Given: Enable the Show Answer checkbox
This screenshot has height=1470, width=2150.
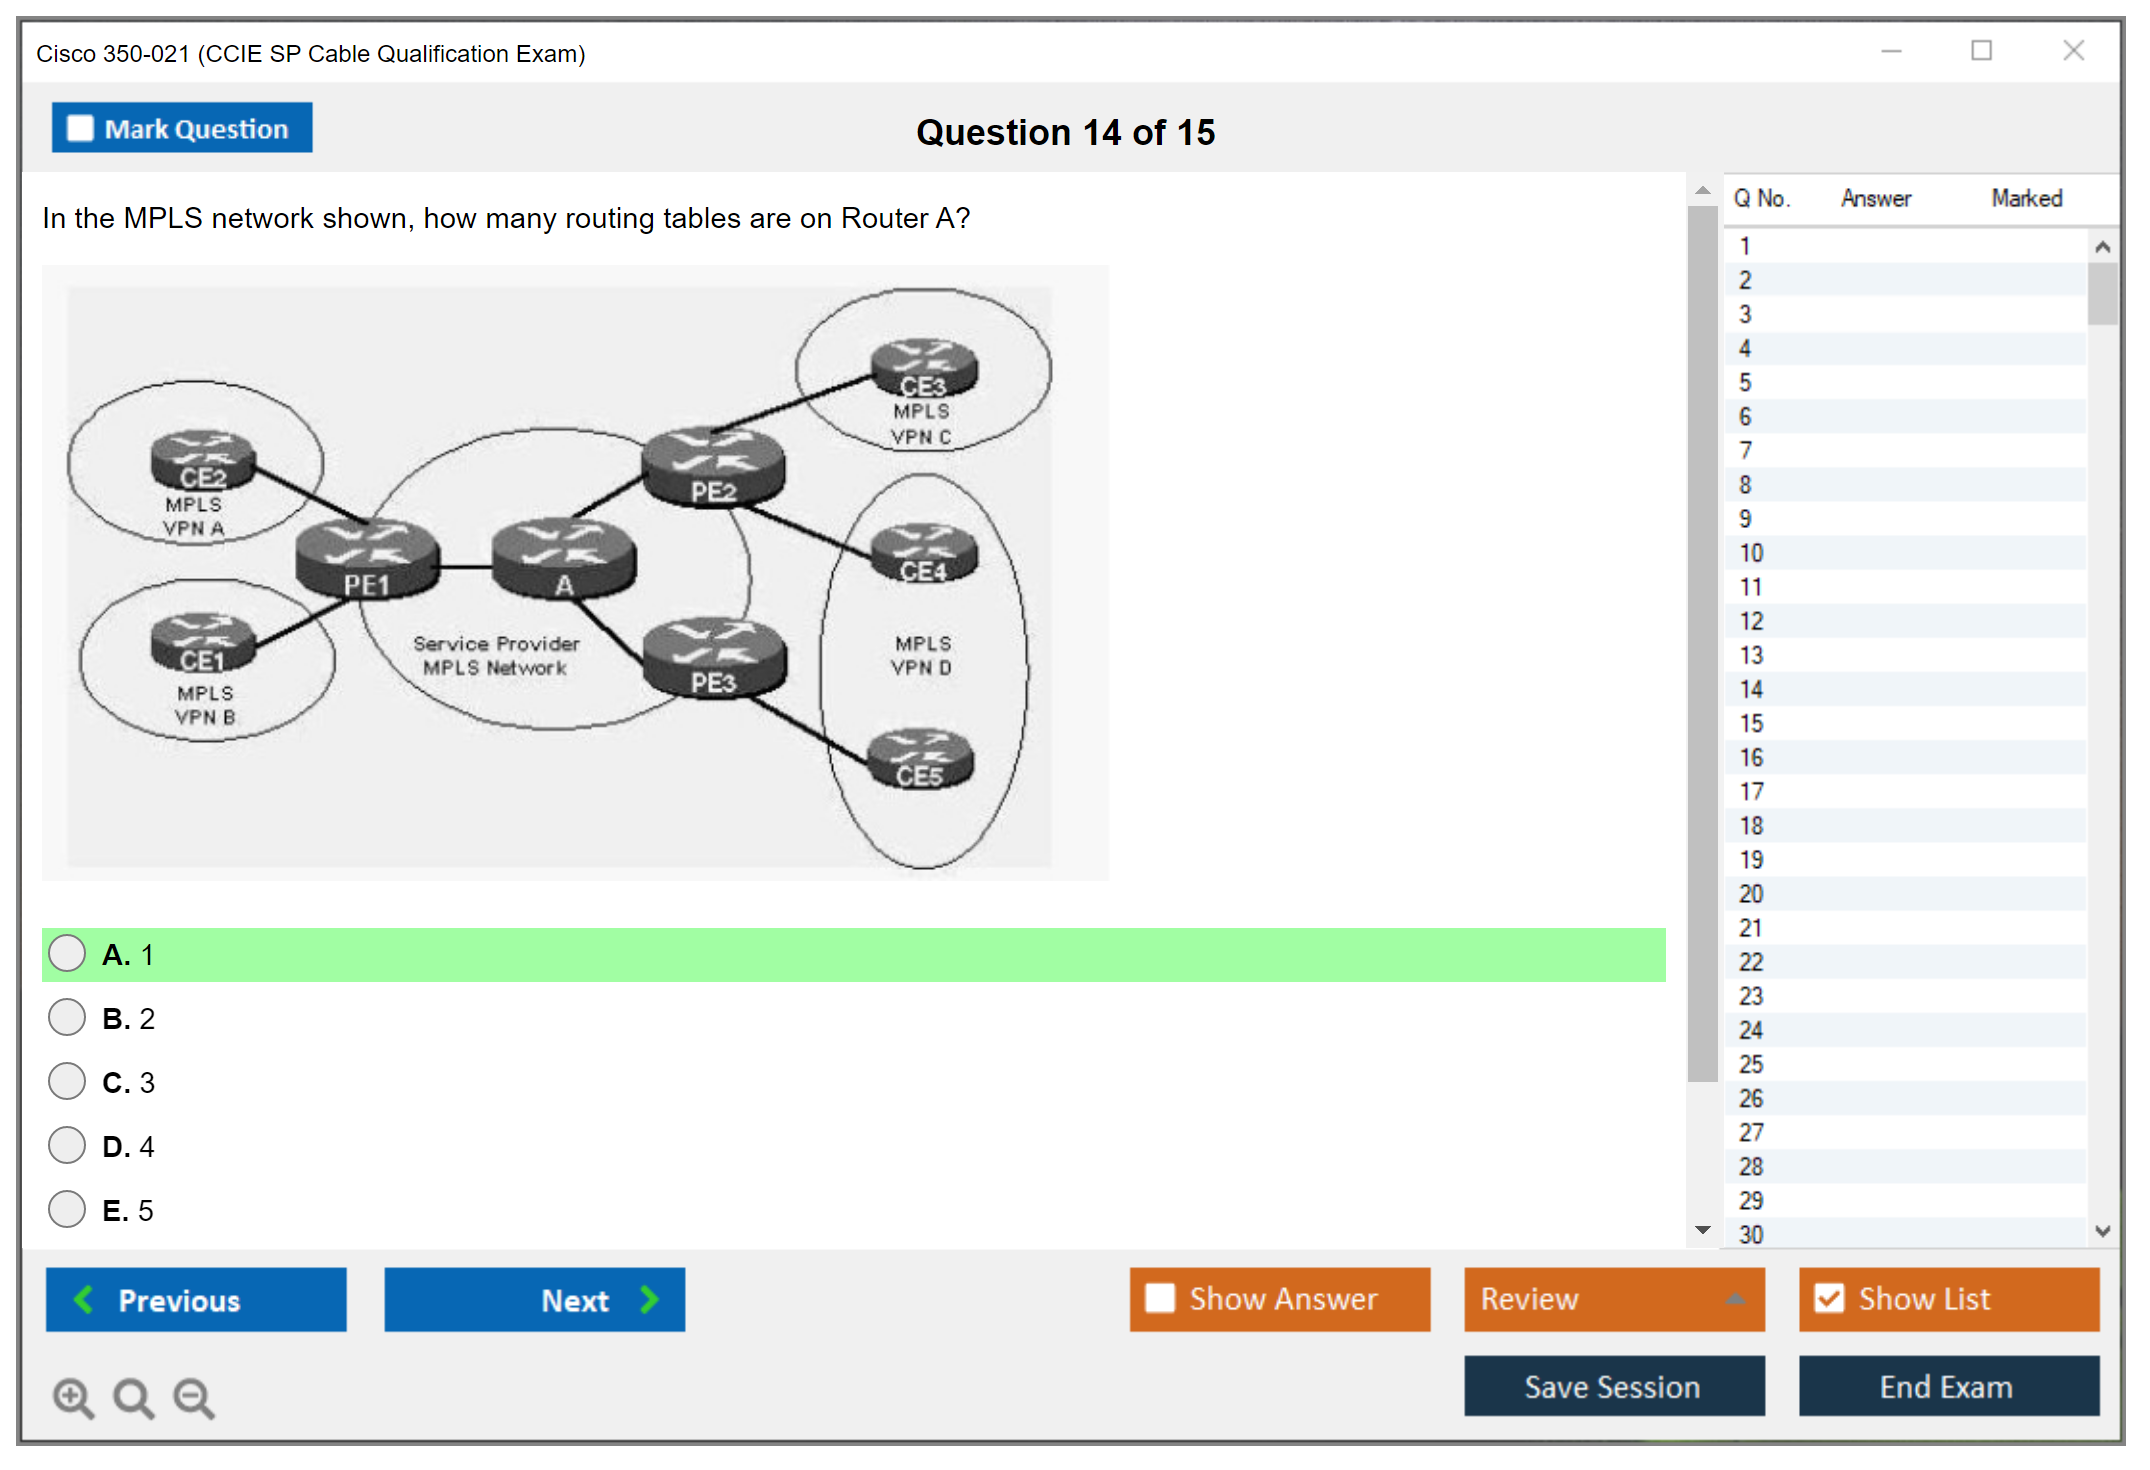Looking at the screenshot, I should click(x=1160, y=1298).
